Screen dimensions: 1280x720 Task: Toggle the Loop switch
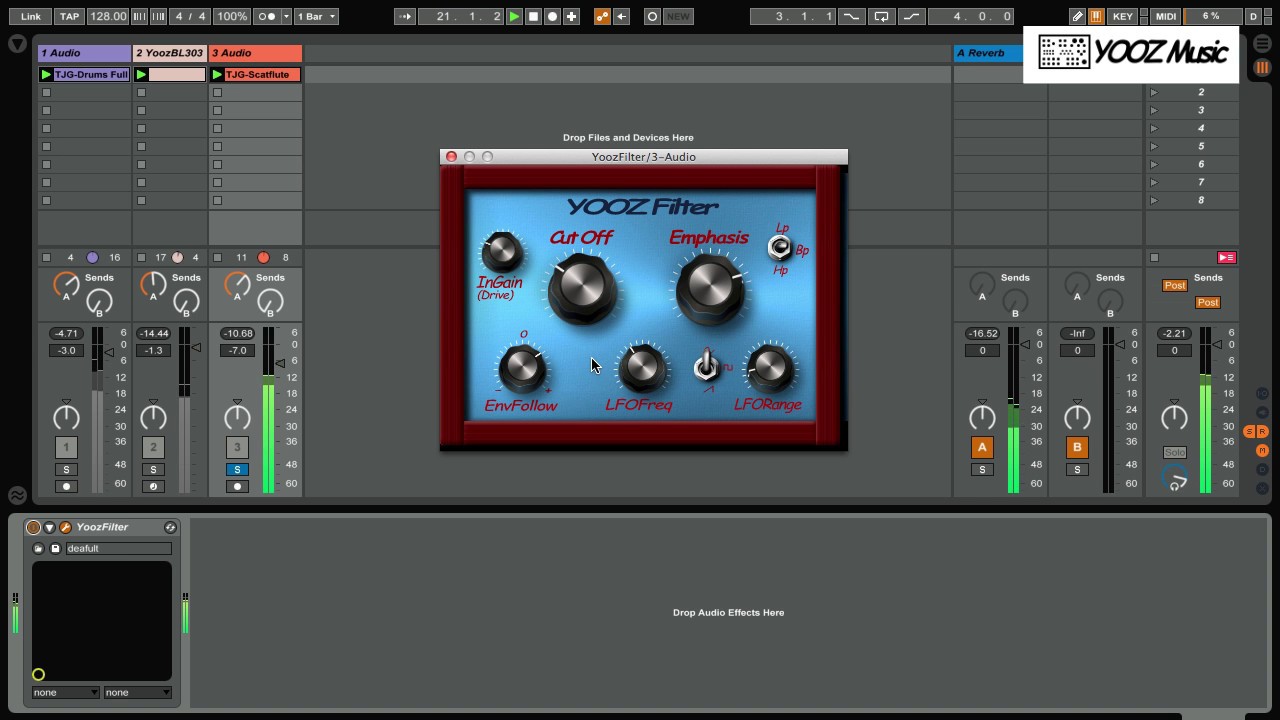(x=881, y=16)
